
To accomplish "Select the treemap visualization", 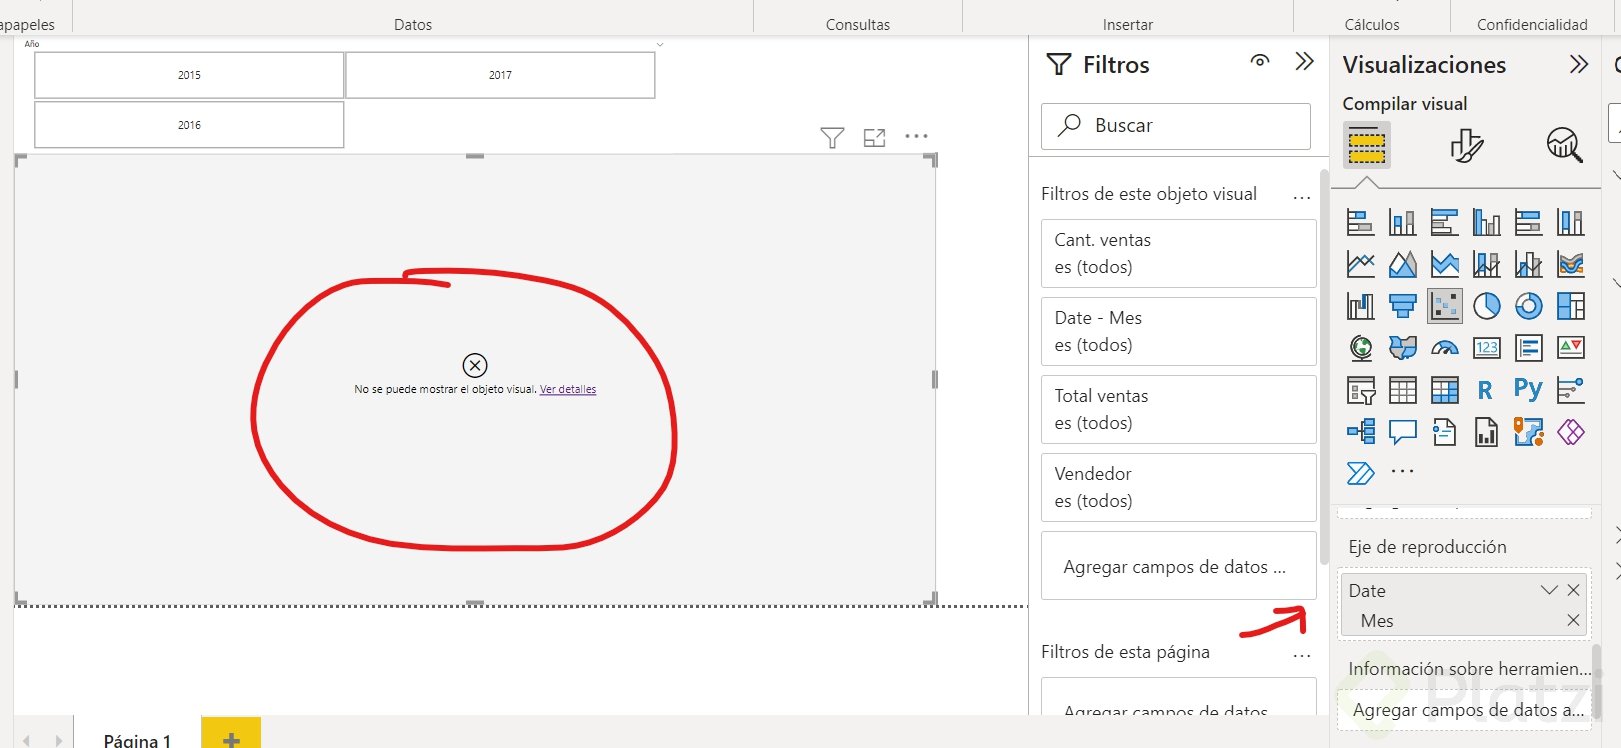I will pyautogui.click(x=1570, y=306).
